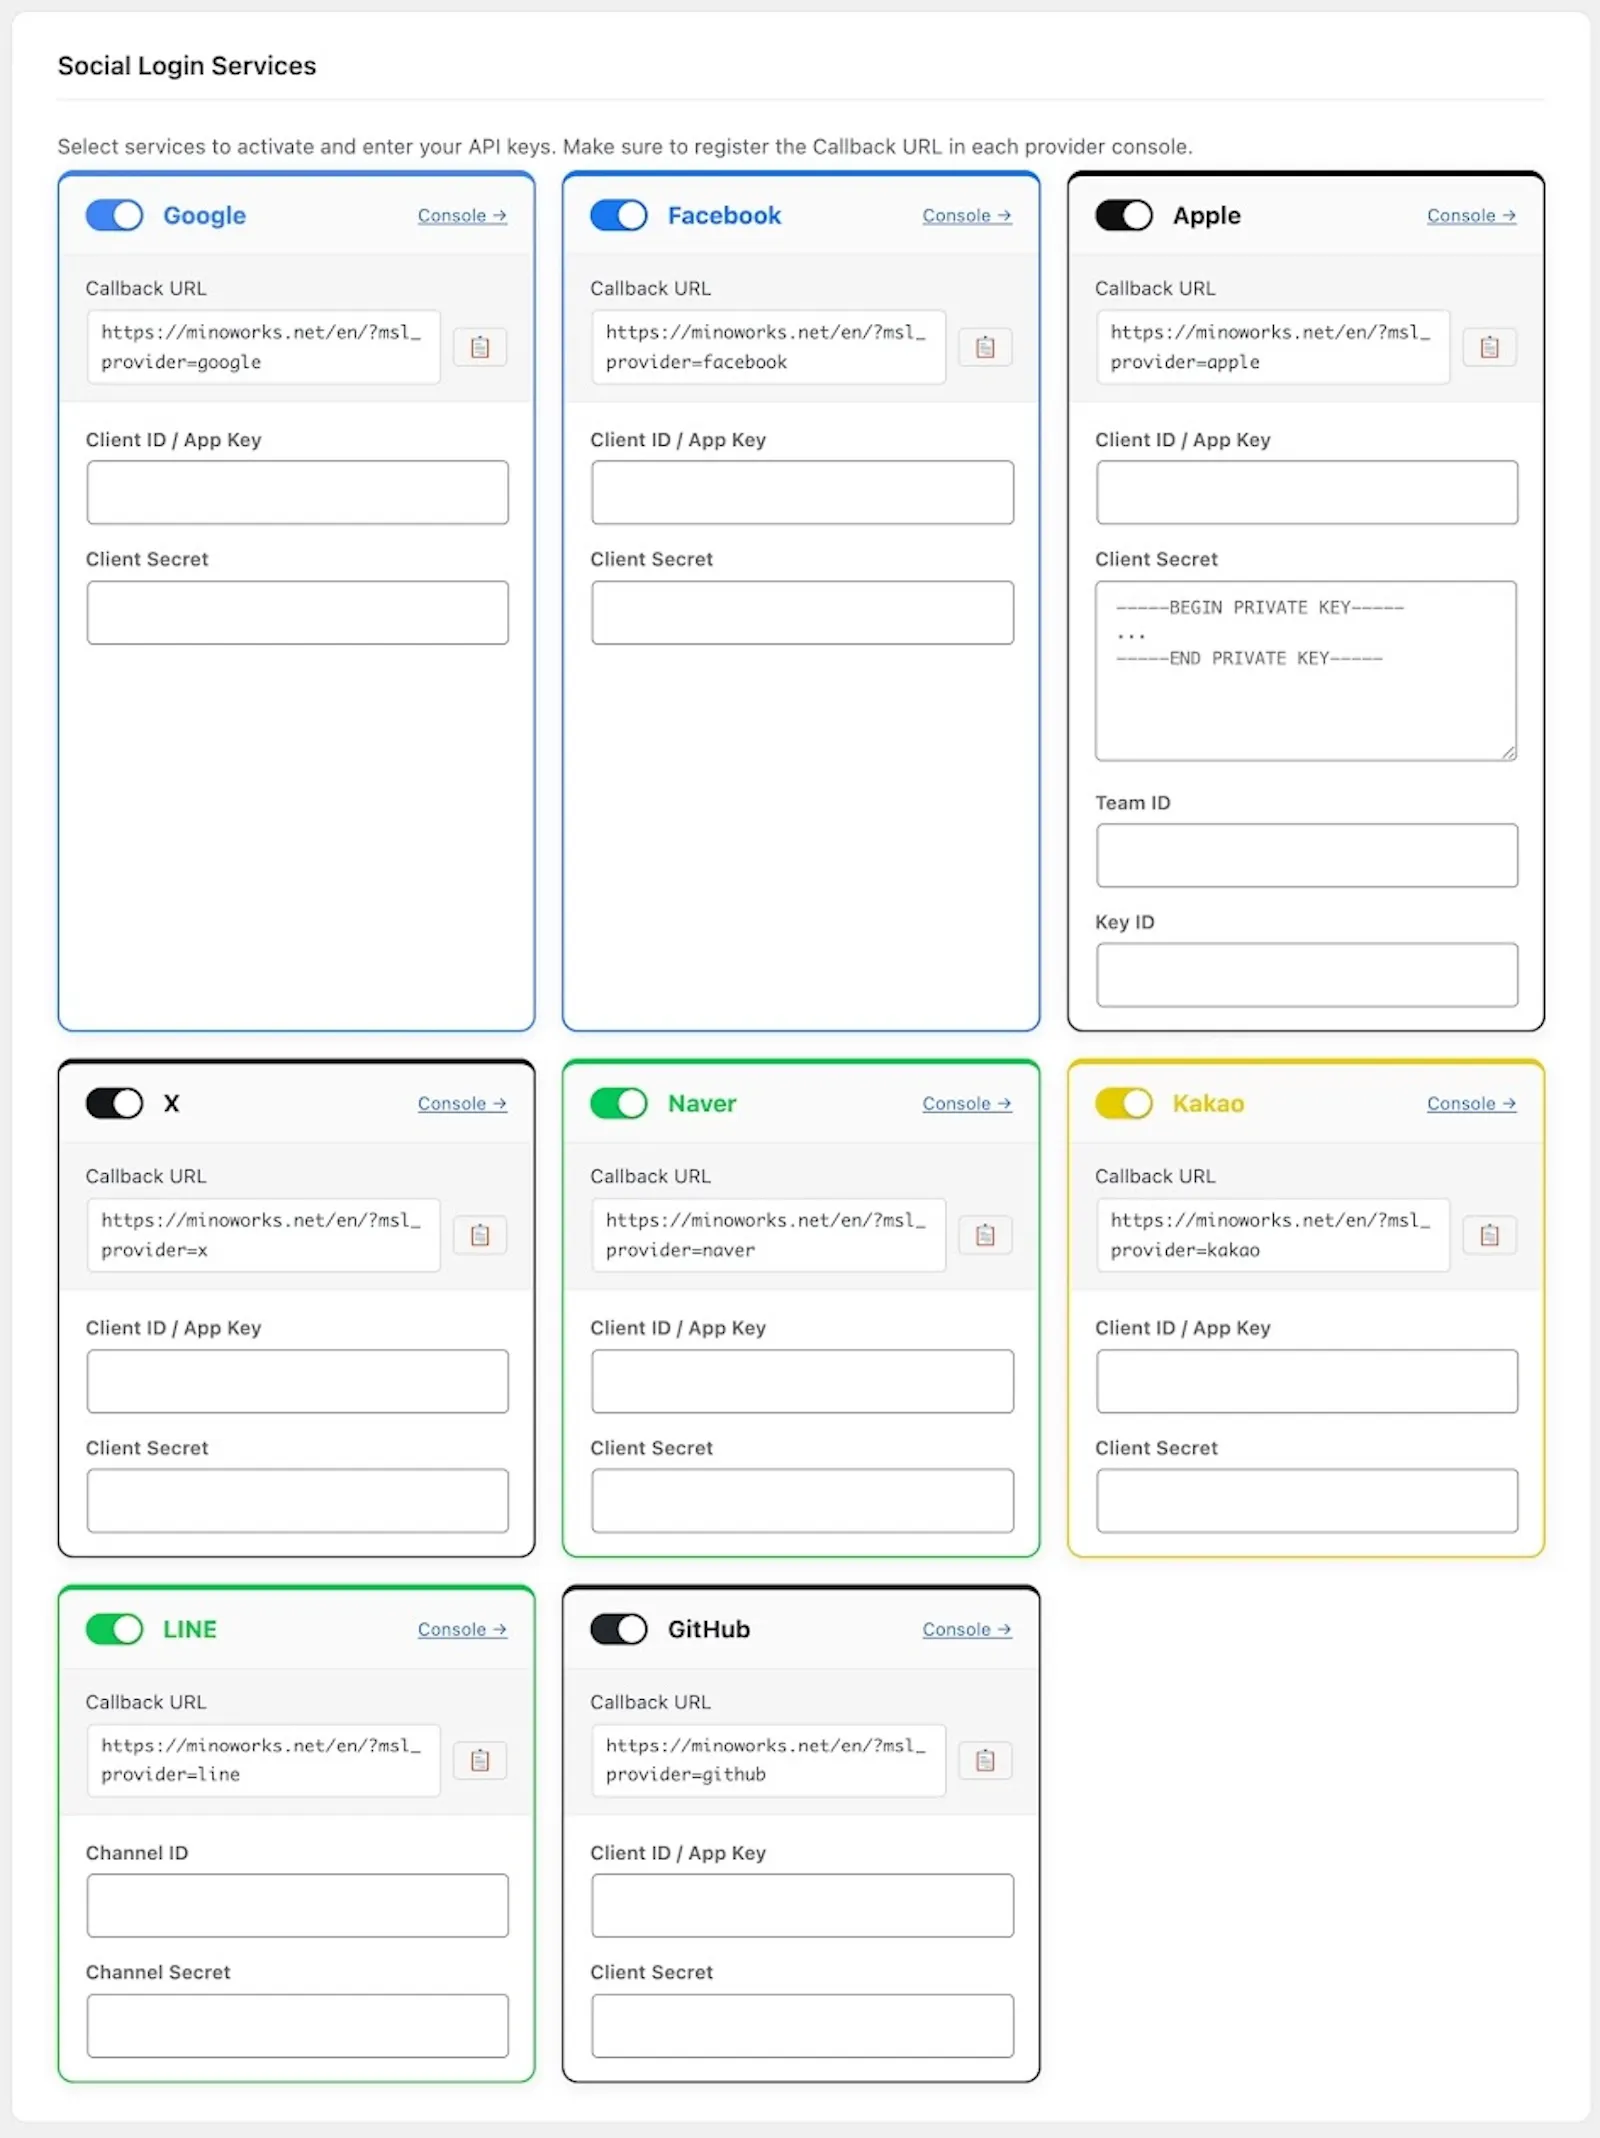This screenshot has height=2138, width=1600.
Task: Copy the Facebook callback URL
Action: (x=985, y=347)
